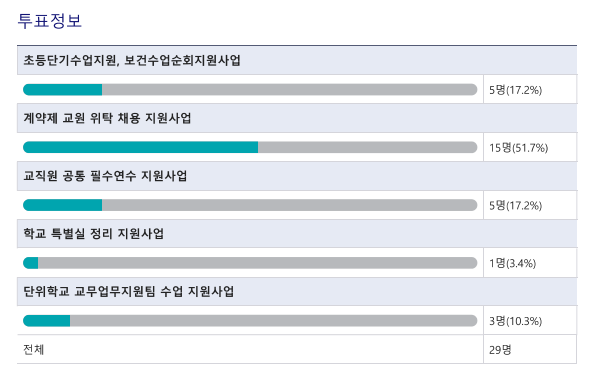Click the 전체 total label
Viewport: 591px width, 379px height.
point(34,350)
